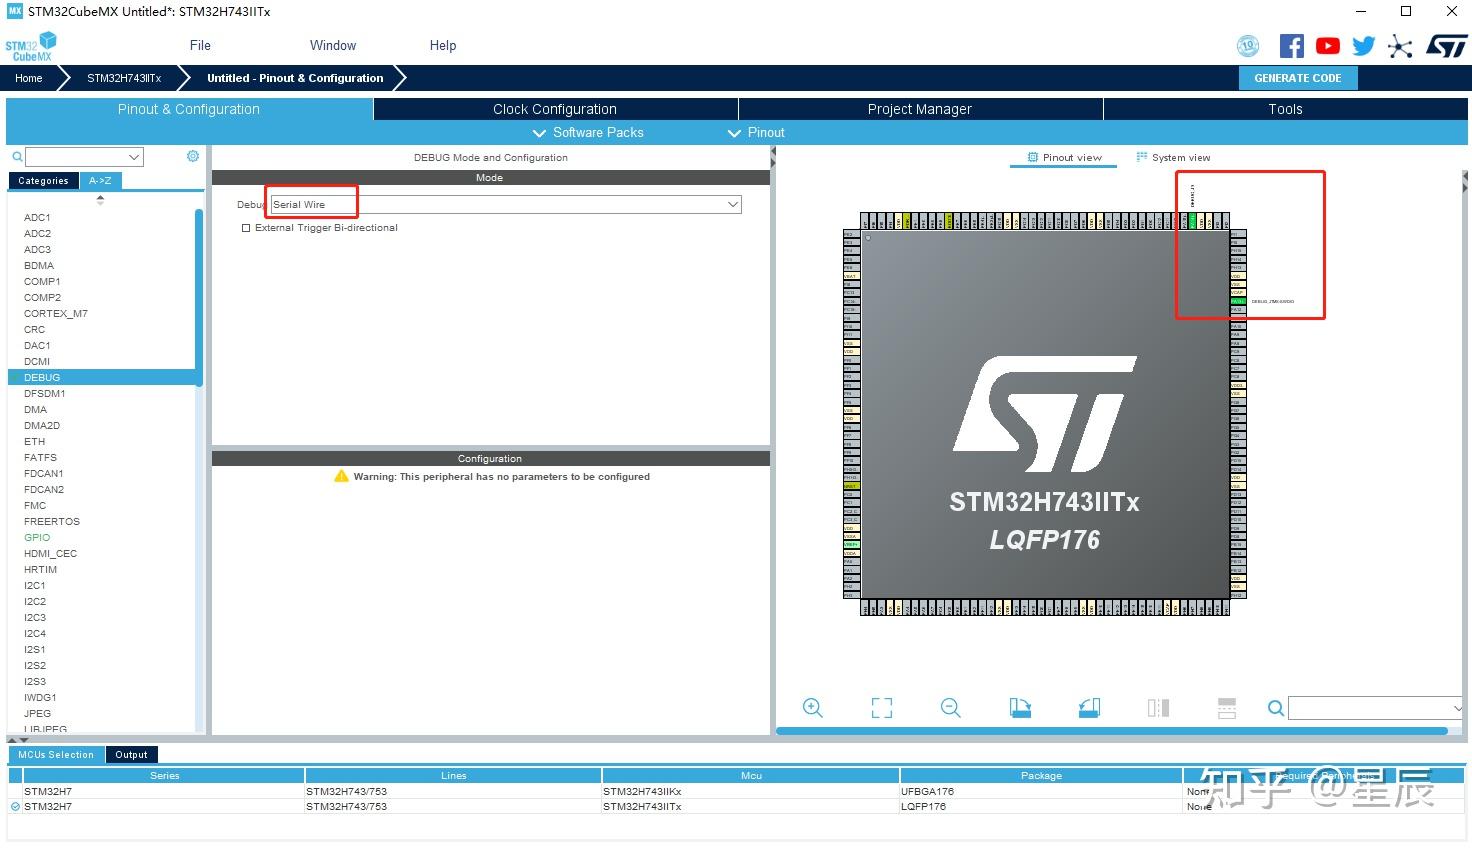Zoom out of the pinout view
The height and width of the screenshot is (849, 1472).
(x=950, y=707)
